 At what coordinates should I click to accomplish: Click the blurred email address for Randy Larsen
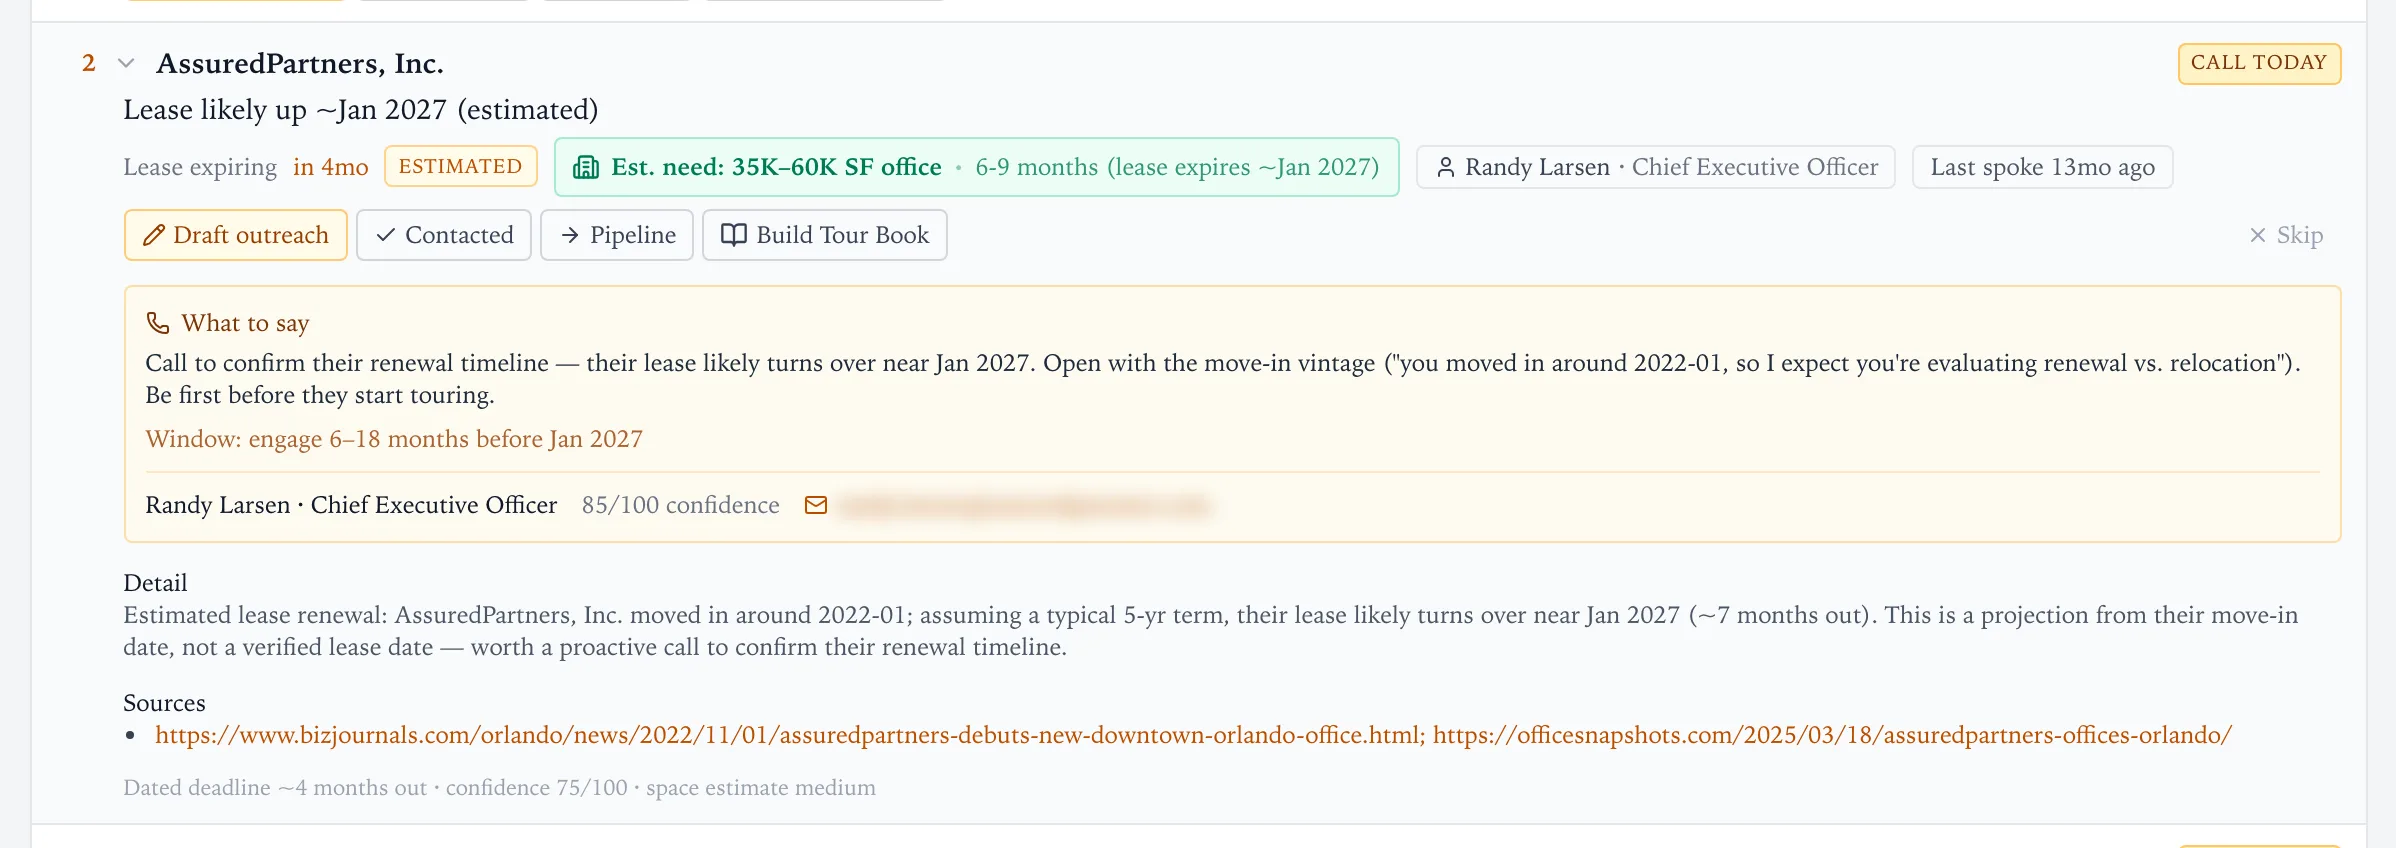1024,506
